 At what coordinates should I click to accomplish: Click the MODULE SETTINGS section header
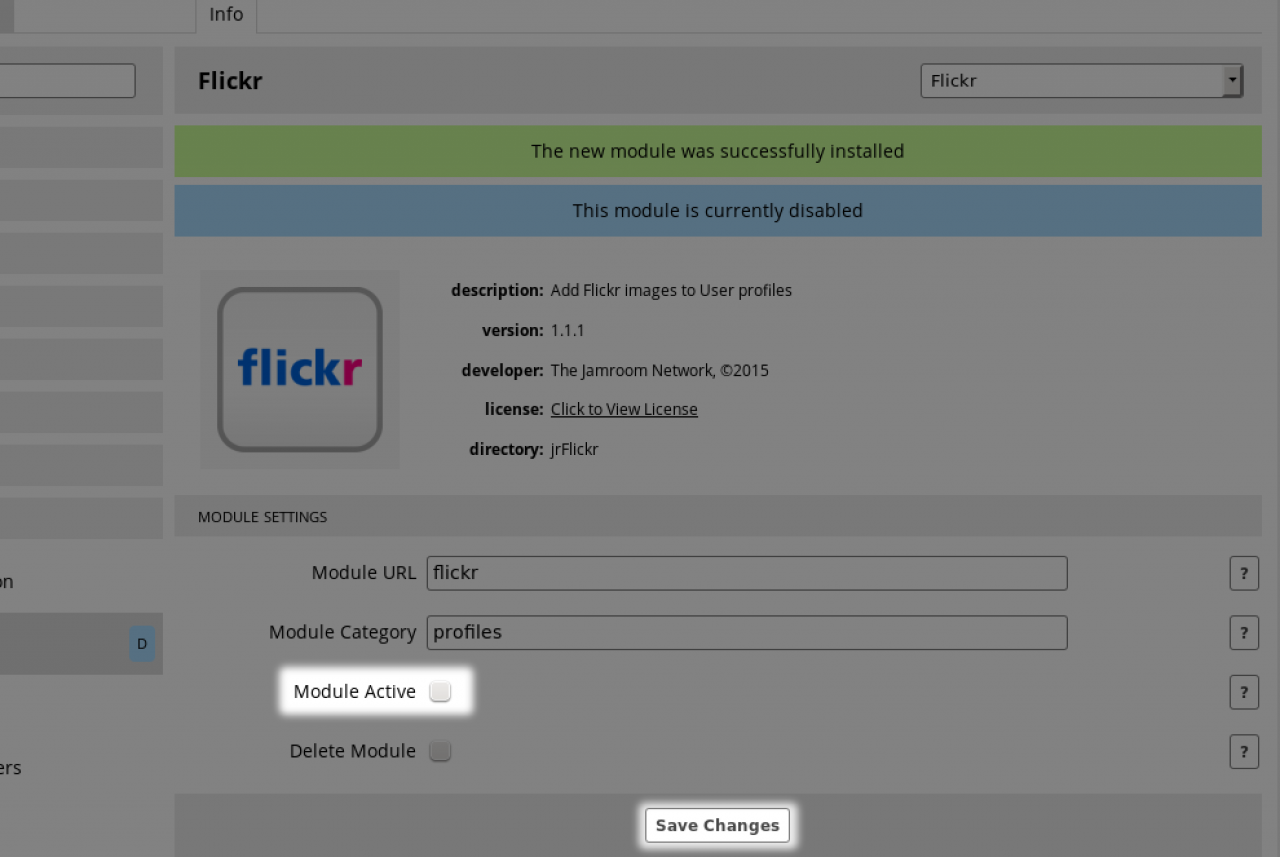click(718, 516)
